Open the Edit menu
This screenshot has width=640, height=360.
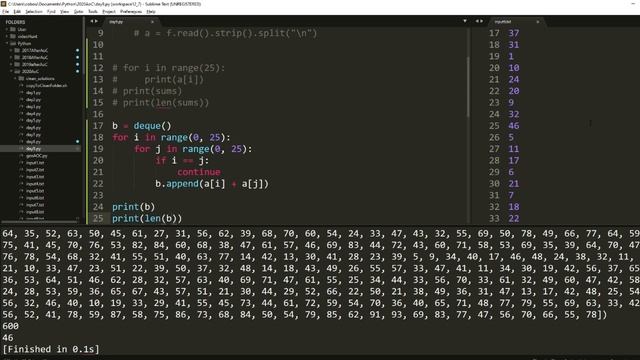[17, 11]
